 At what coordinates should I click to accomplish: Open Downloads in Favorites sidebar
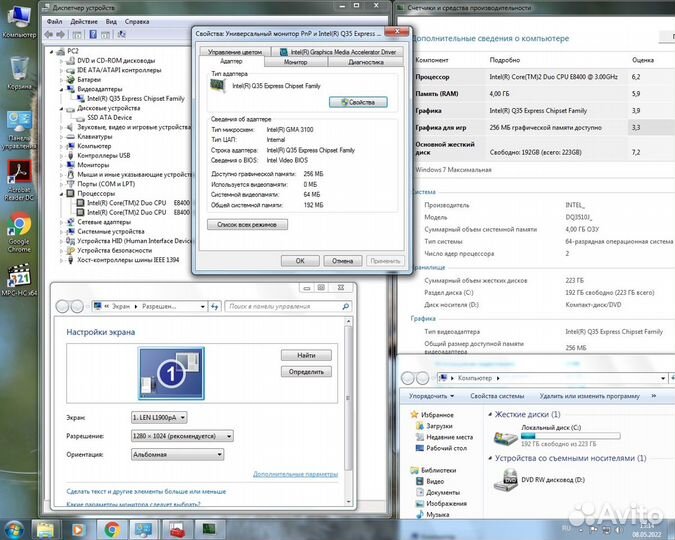coord(434,426)
